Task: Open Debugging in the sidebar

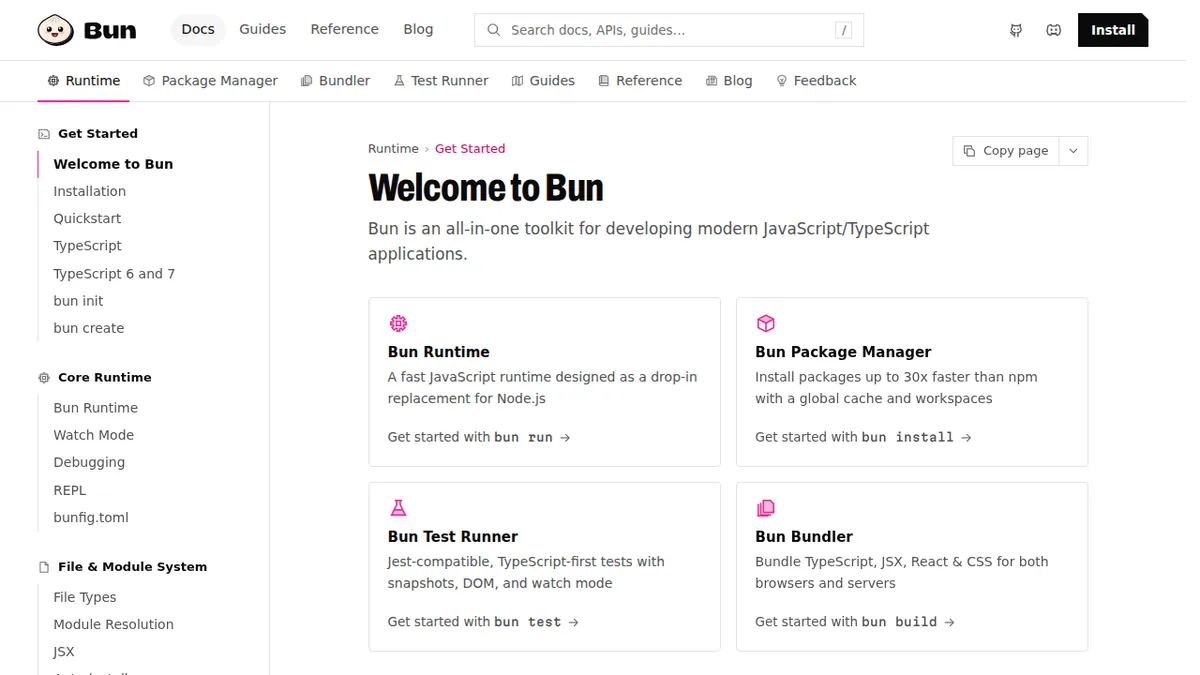Action: tap(89, 462)
